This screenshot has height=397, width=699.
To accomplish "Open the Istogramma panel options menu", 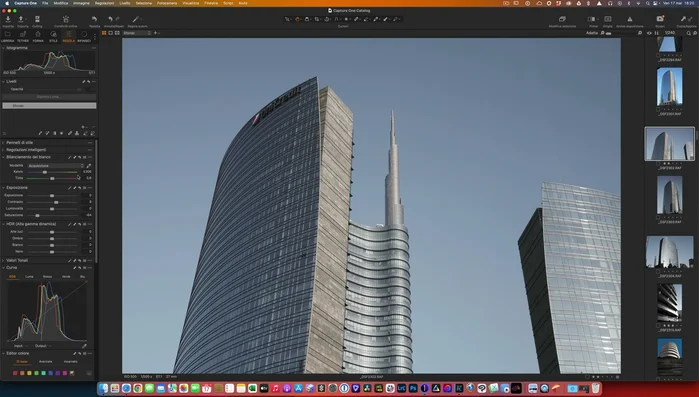I will pyautogui.click(x=94, y=48).
